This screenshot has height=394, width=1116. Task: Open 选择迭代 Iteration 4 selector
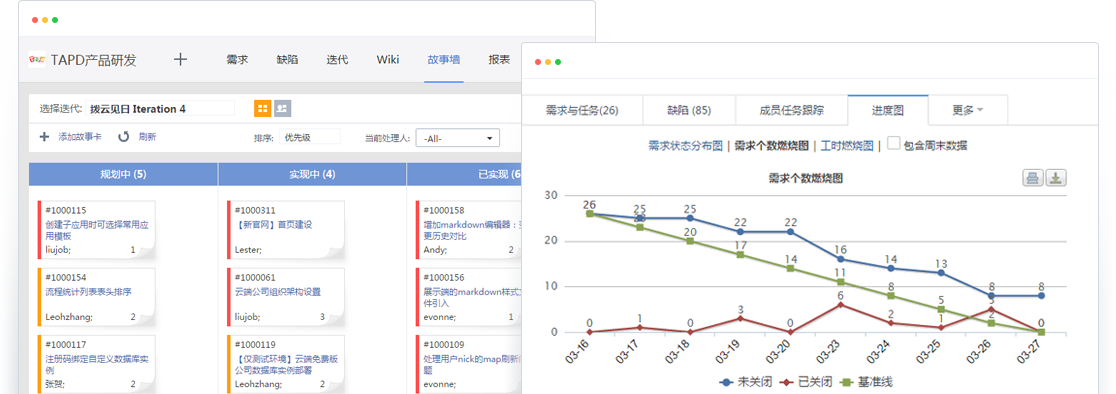[159, 109]
